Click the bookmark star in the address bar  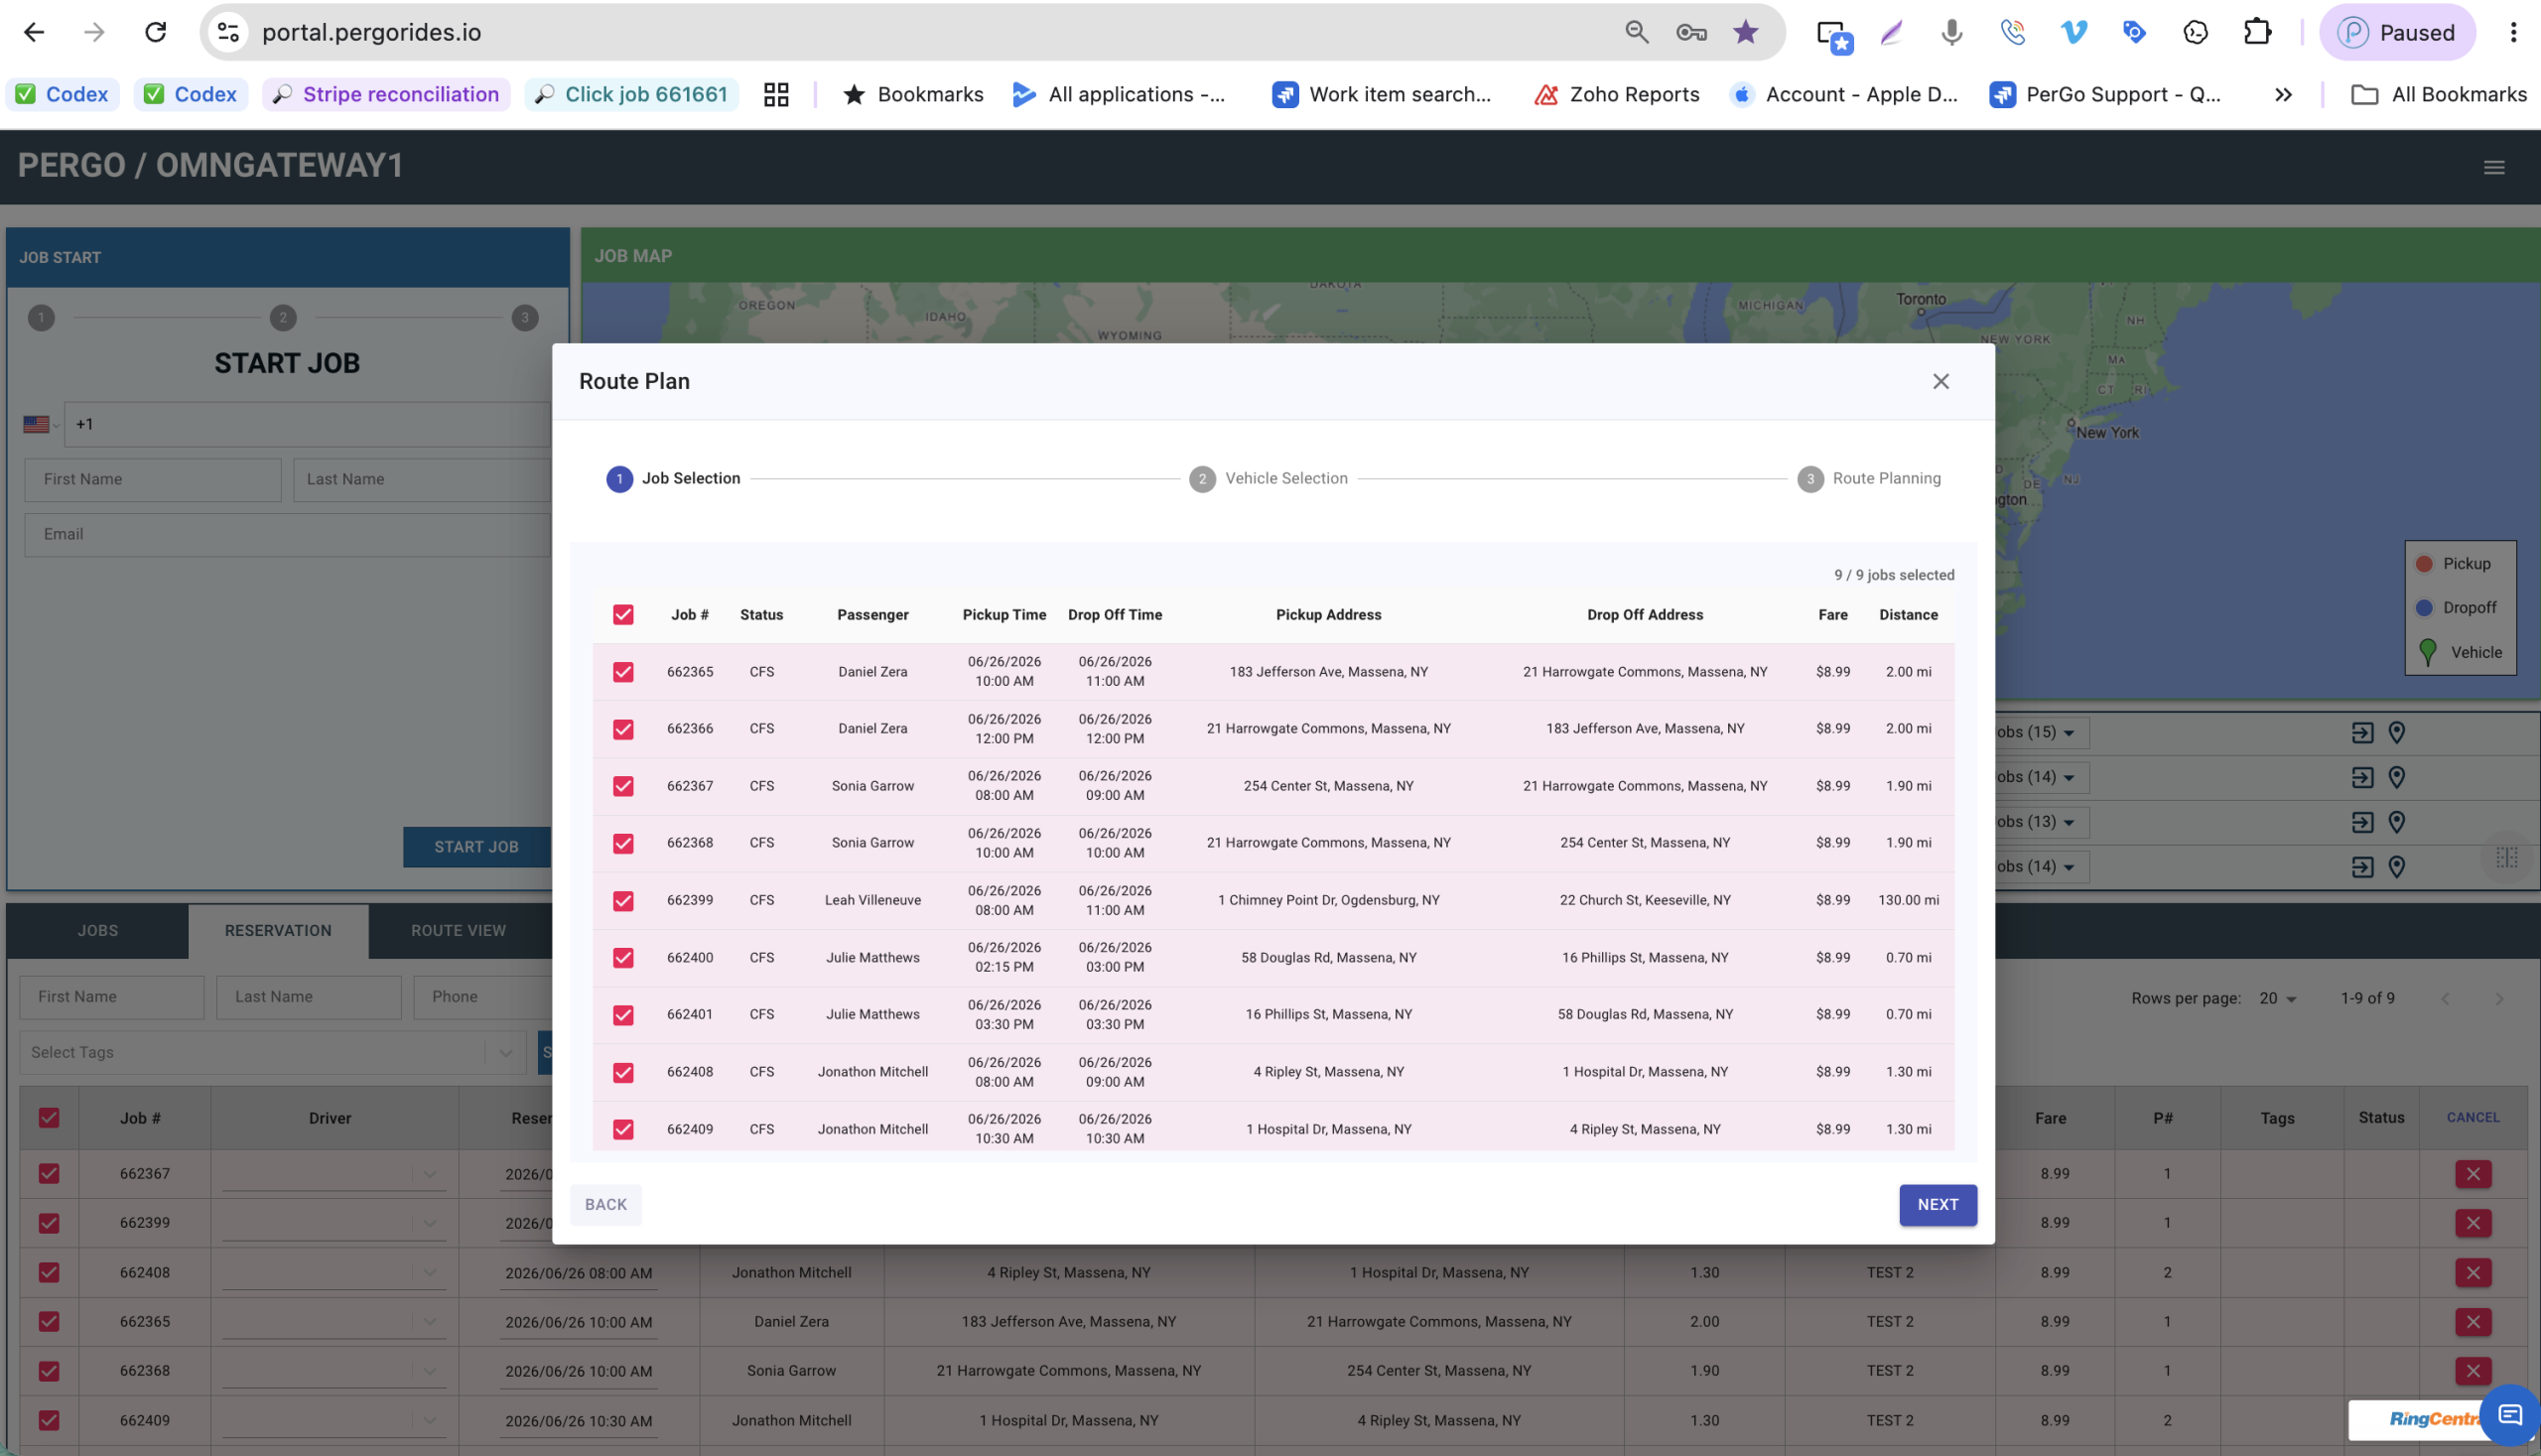click(x=1745, y=32)
